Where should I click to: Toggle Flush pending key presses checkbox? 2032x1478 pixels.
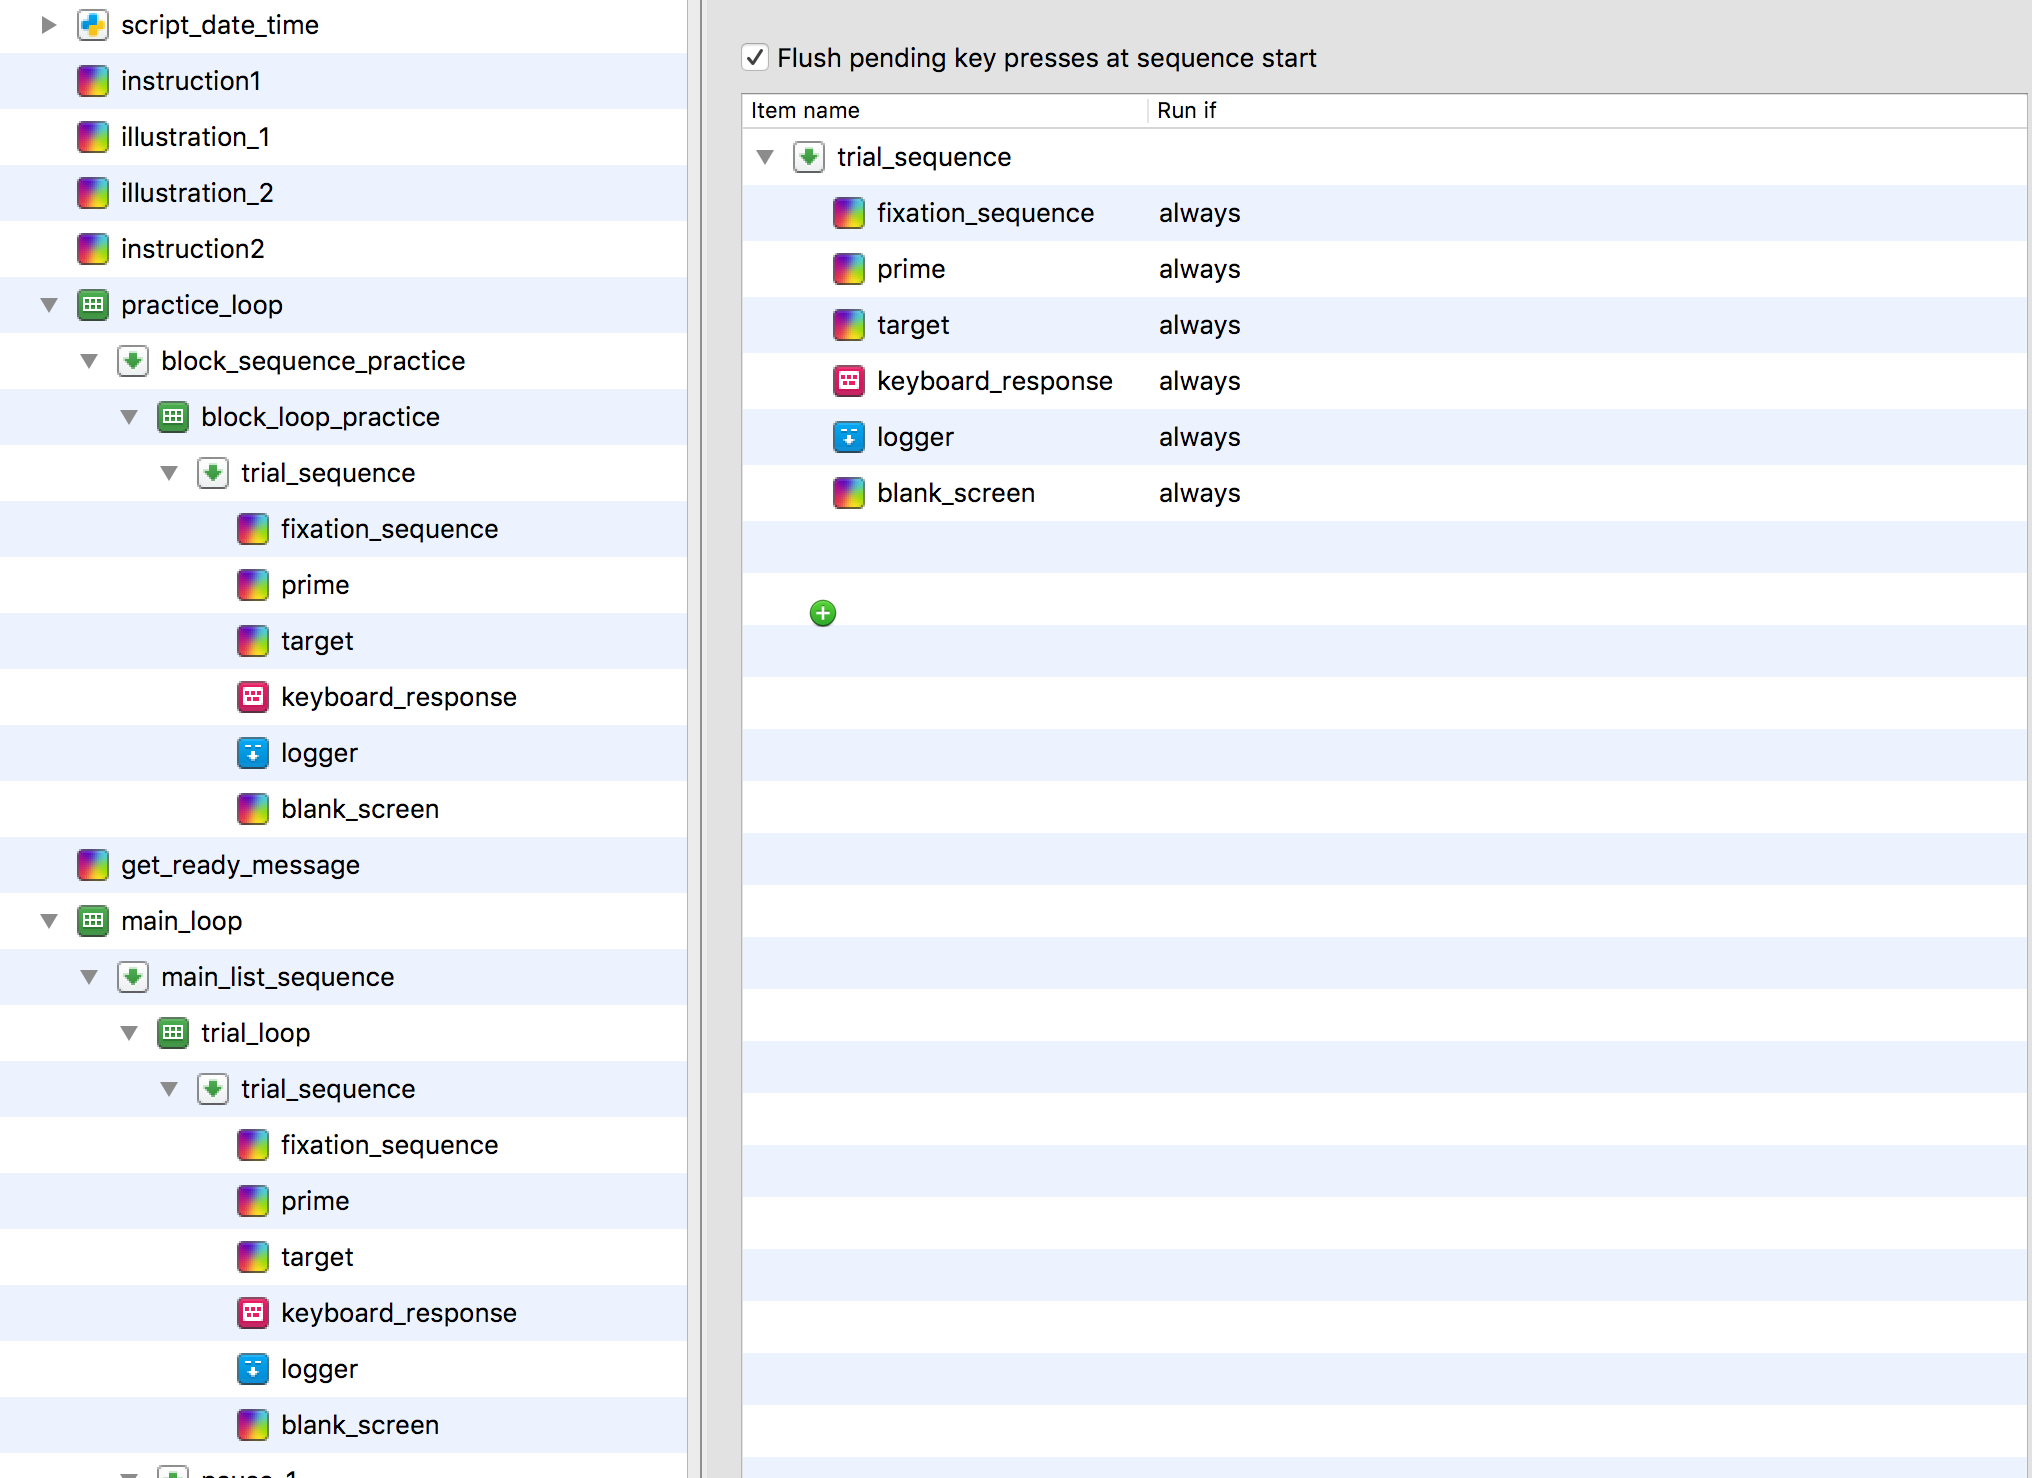click(755, 58)
